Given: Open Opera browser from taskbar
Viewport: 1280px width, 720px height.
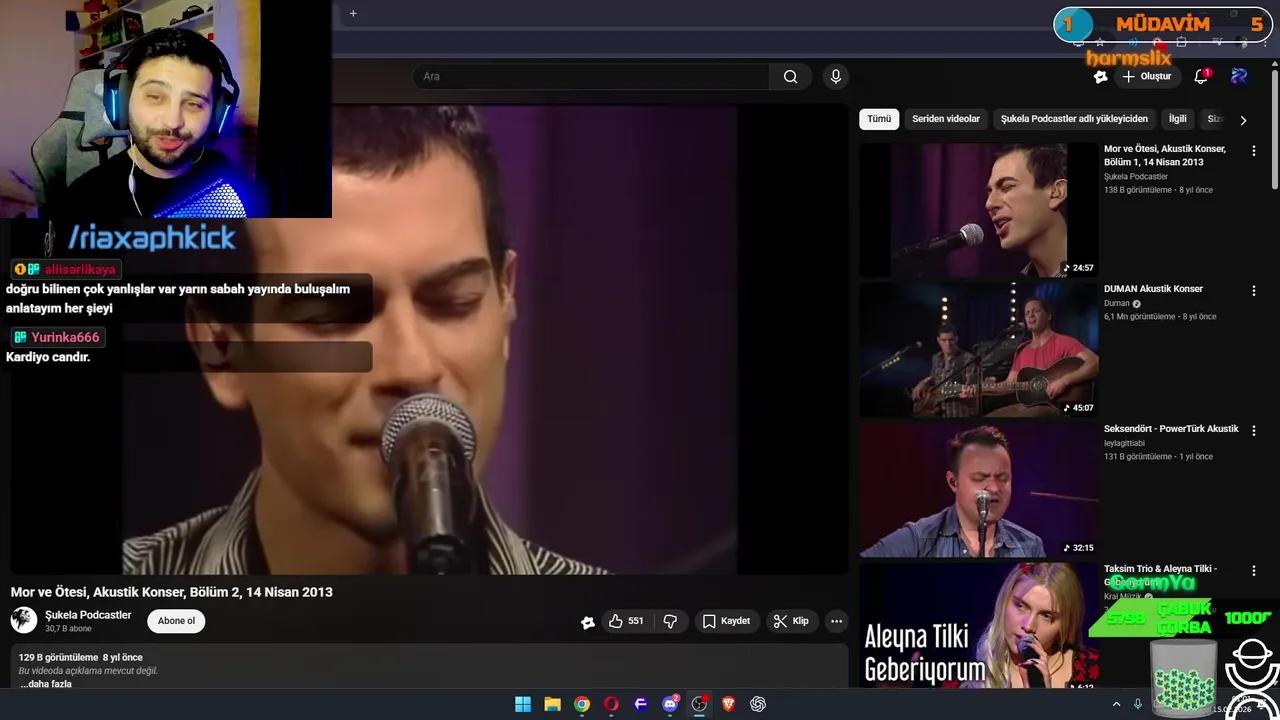Looking at the screenshot, I should coord(611,704).
